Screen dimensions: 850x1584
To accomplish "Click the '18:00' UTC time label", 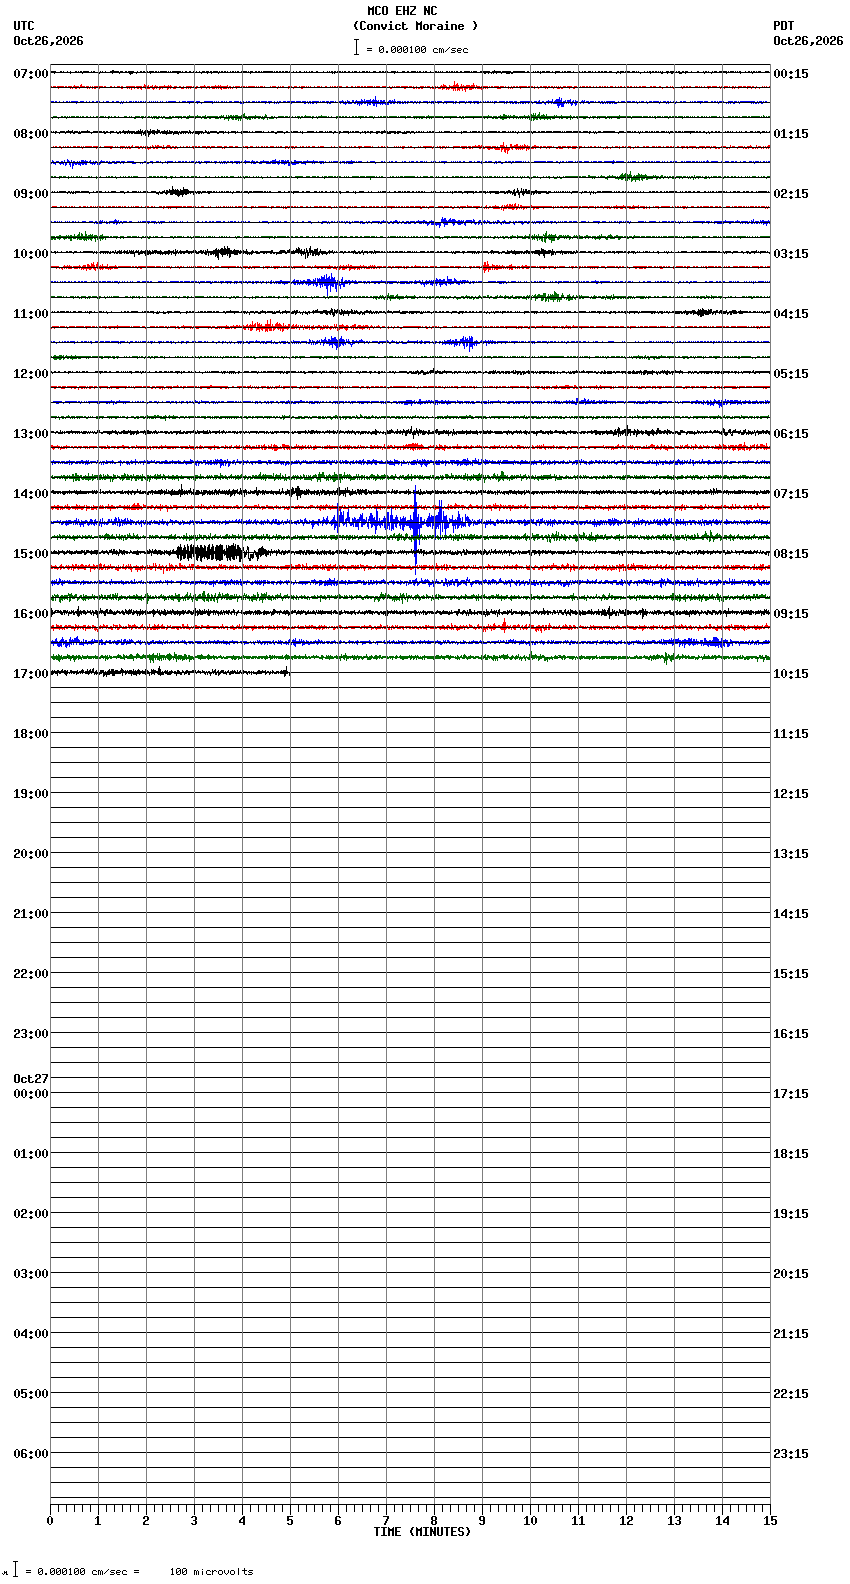I will point(31,734).
